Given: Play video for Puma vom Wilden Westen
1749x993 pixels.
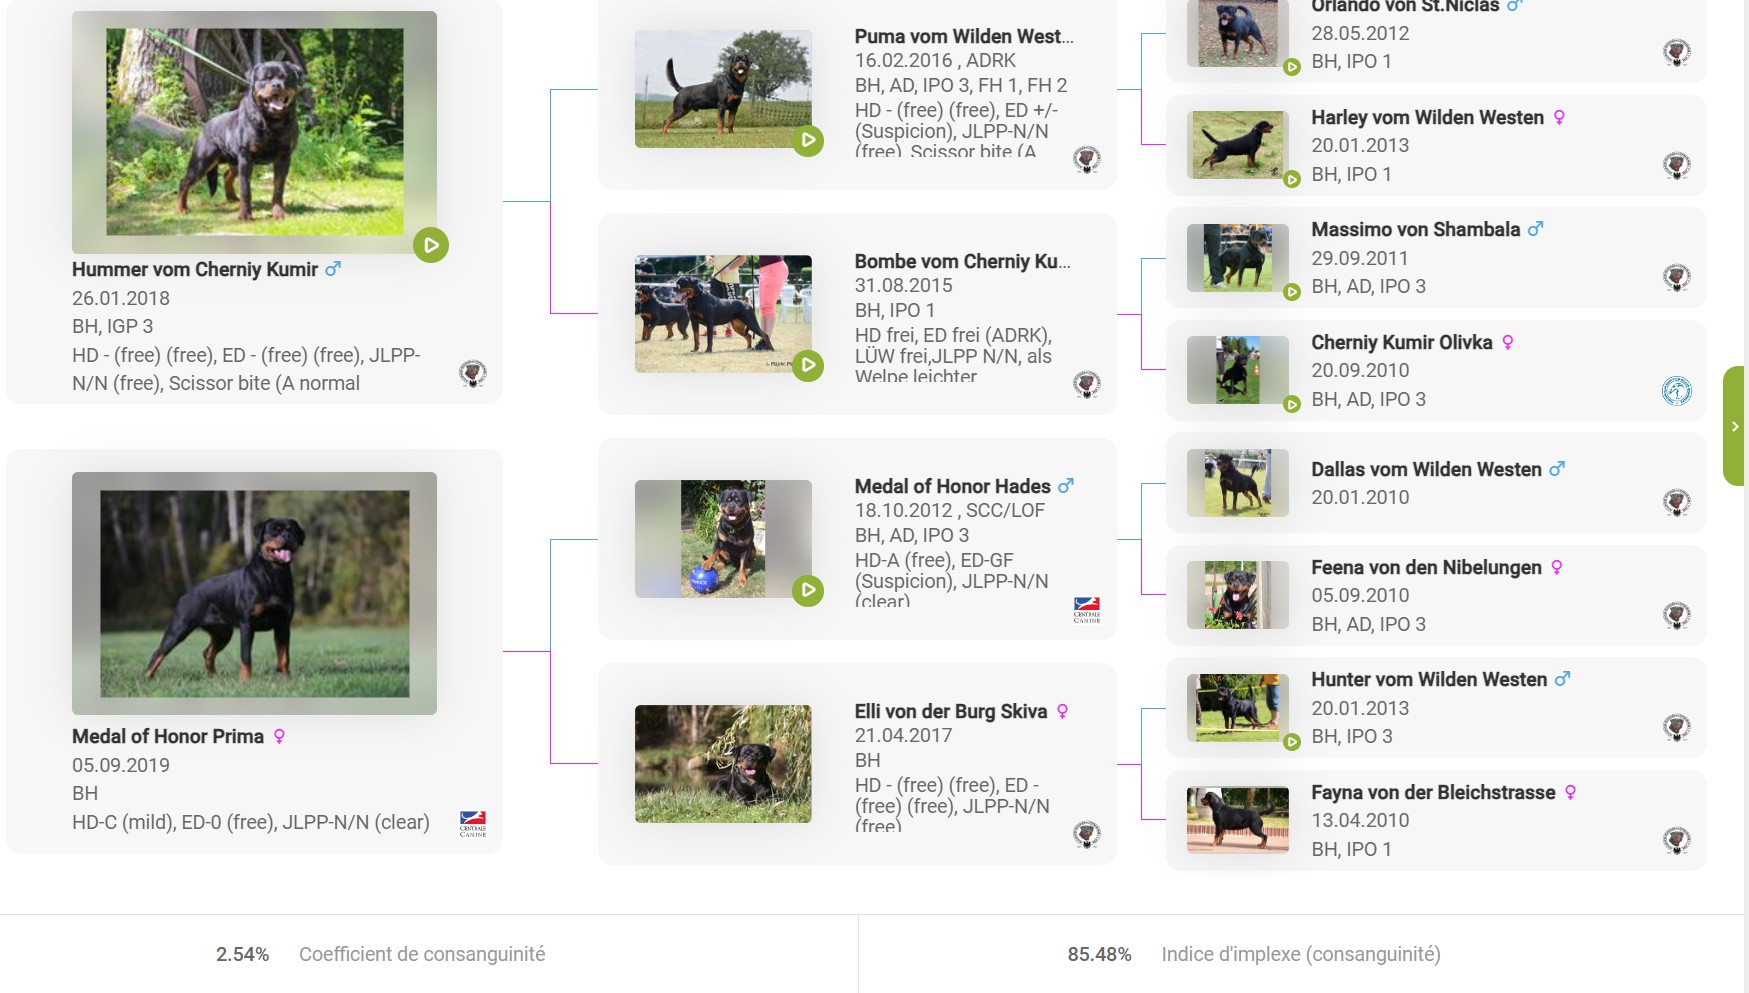Looking at the screenshot, I should pyautogui.click(x=807, y=141).
